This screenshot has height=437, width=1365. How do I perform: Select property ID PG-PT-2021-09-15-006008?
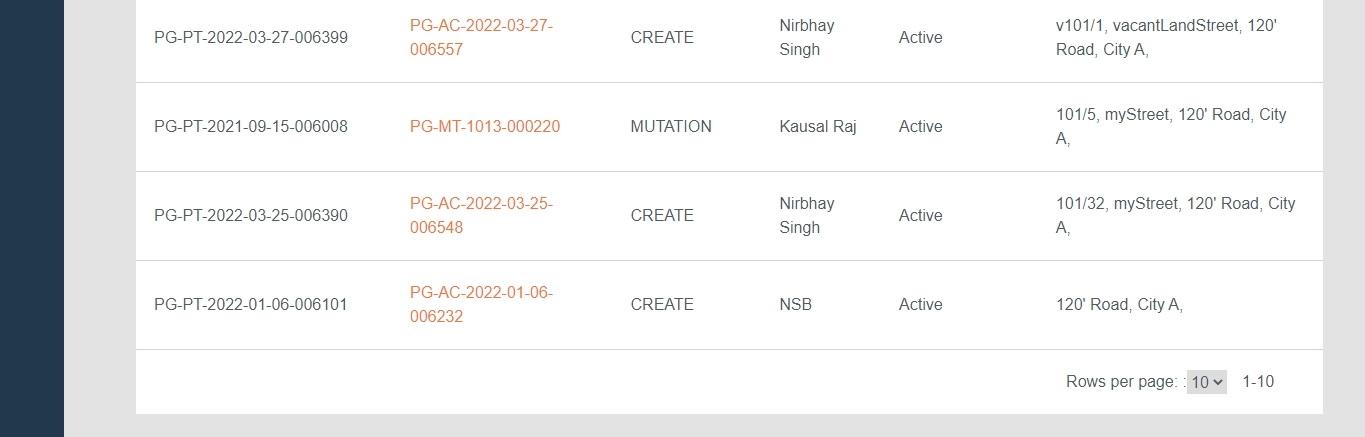point(251,127)
